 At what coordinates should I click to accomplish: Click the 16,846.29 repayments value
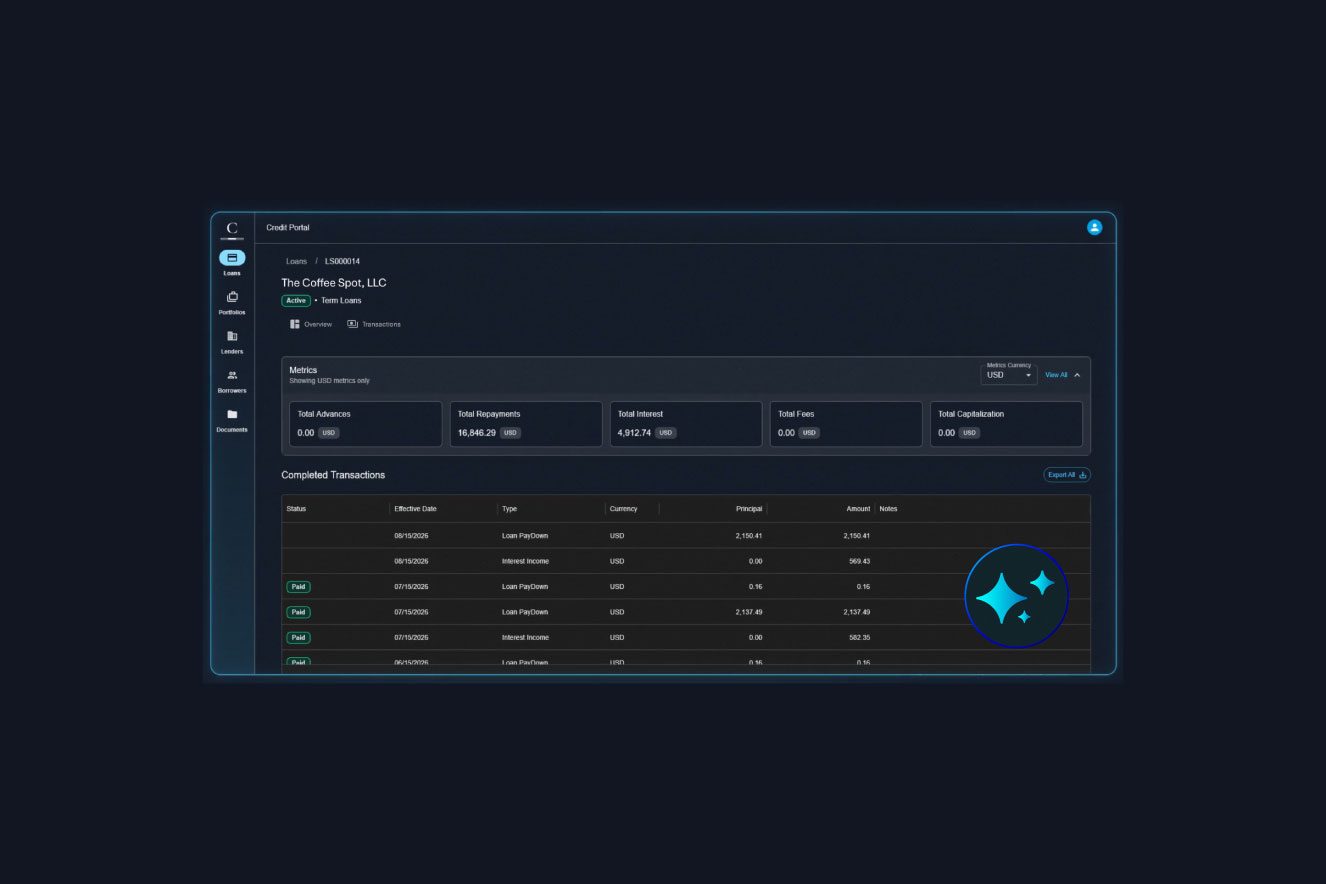tap(477, 433)
